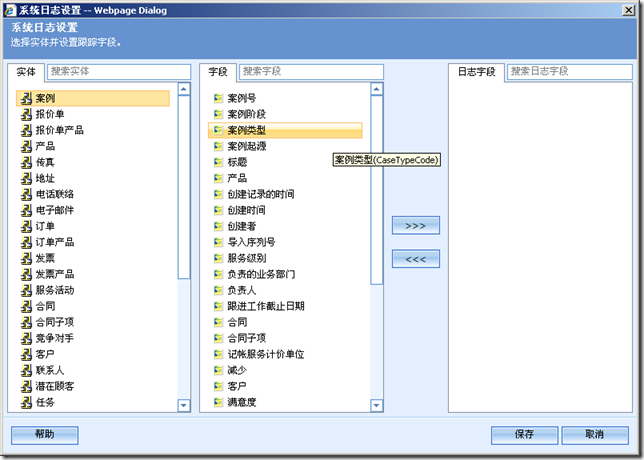Click the field icon beside 案例阶段
Screen dimensions: 644x460
[218, 114]
